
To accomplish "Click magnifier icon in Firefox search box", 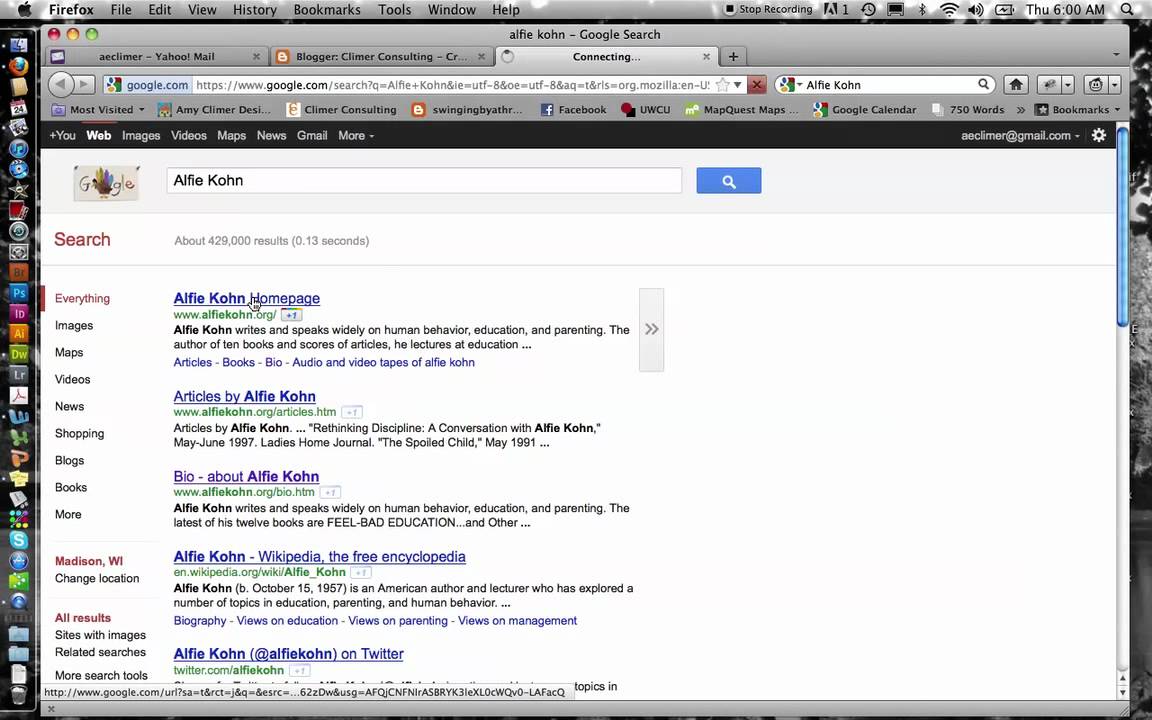I will [983, 84].
